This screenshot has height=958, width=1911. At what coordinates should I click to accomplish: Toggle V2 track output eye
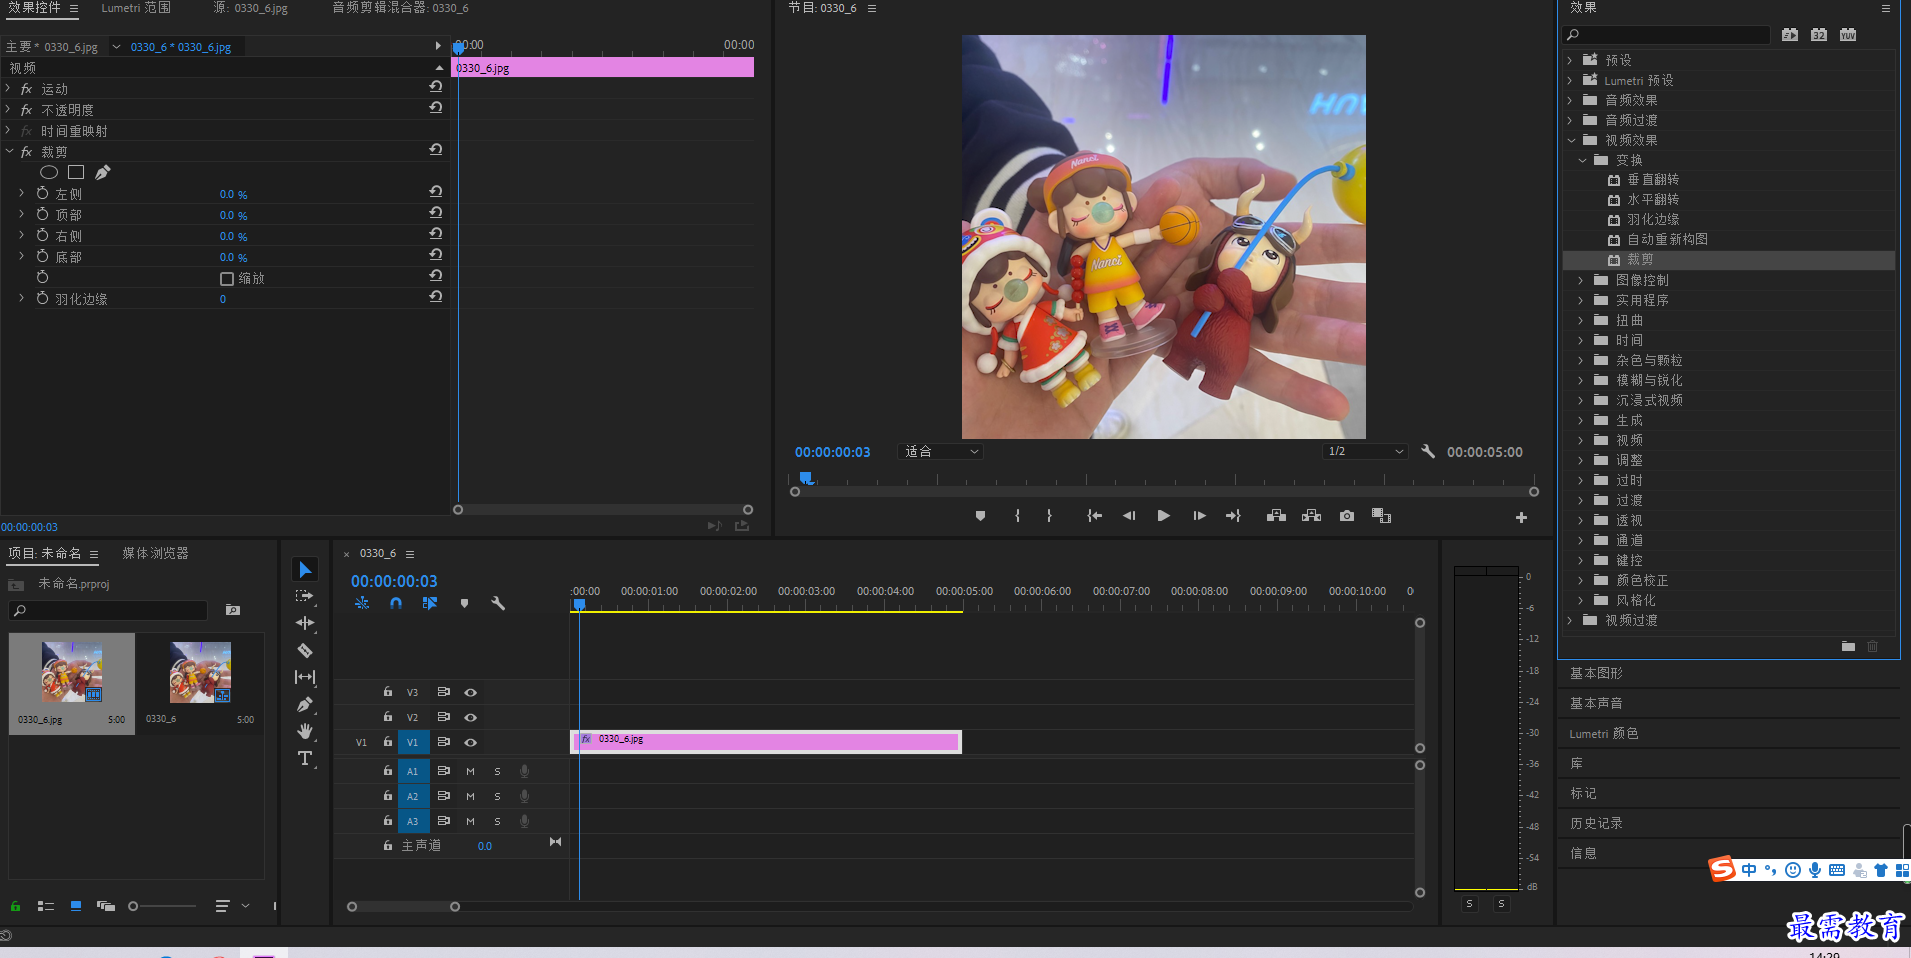pos(470,717)
